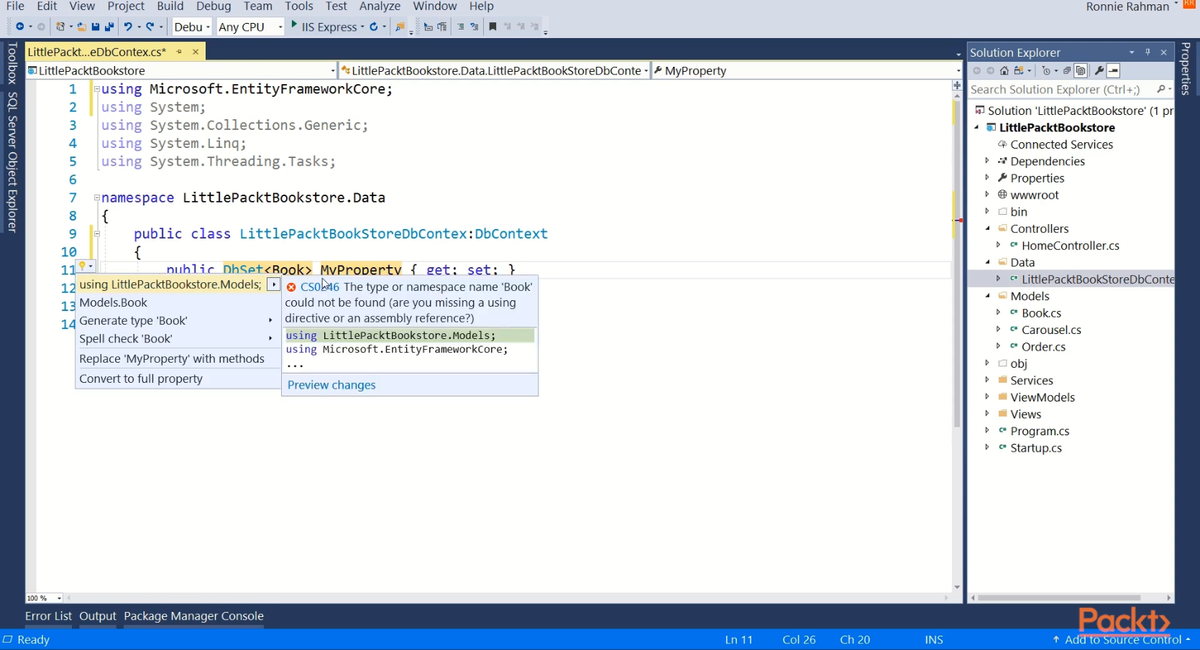Image resolution: width=1200 pixels, height=650 pixels.
Task: Click the Save floppy disk icon
Action: tap(95, 26)
